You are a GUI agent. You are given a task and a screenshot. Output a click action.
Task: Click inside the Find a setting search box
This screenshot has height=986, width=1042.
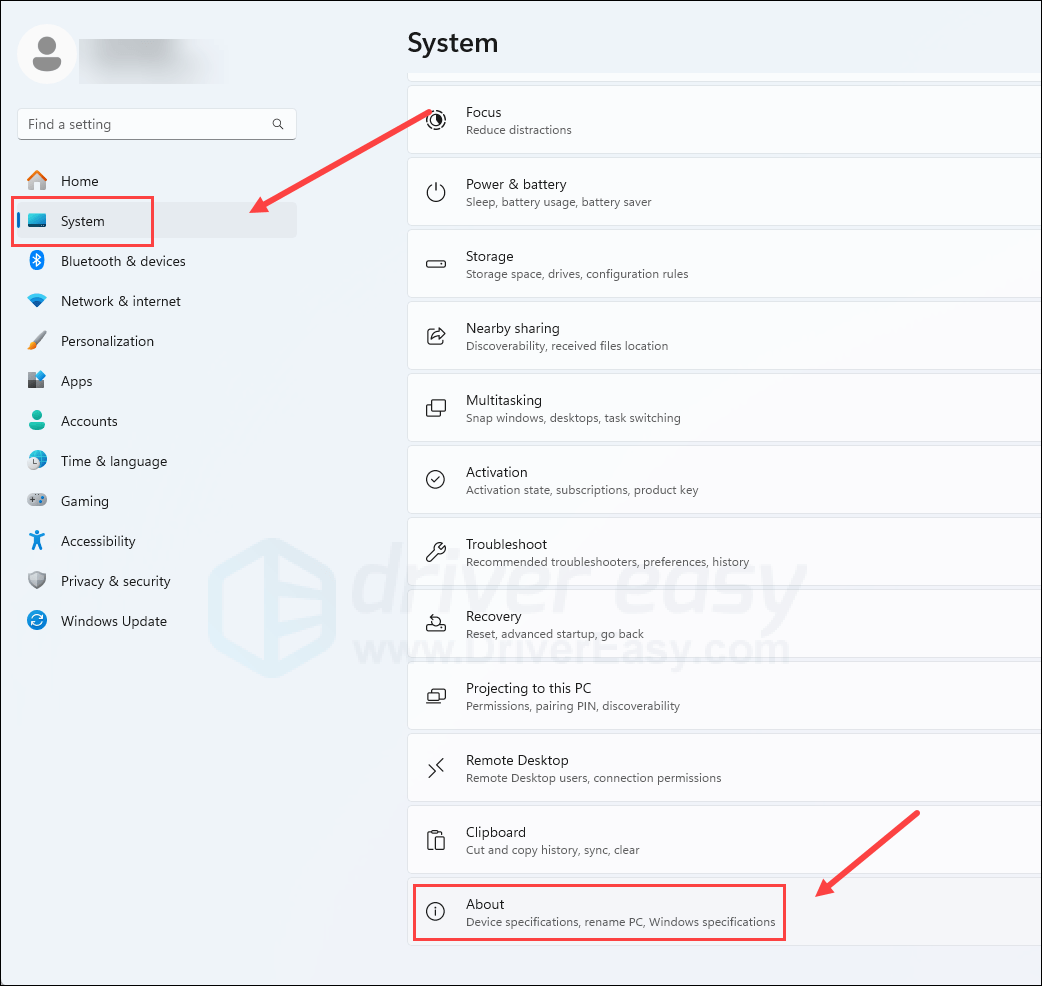click(x=150, y=124)
